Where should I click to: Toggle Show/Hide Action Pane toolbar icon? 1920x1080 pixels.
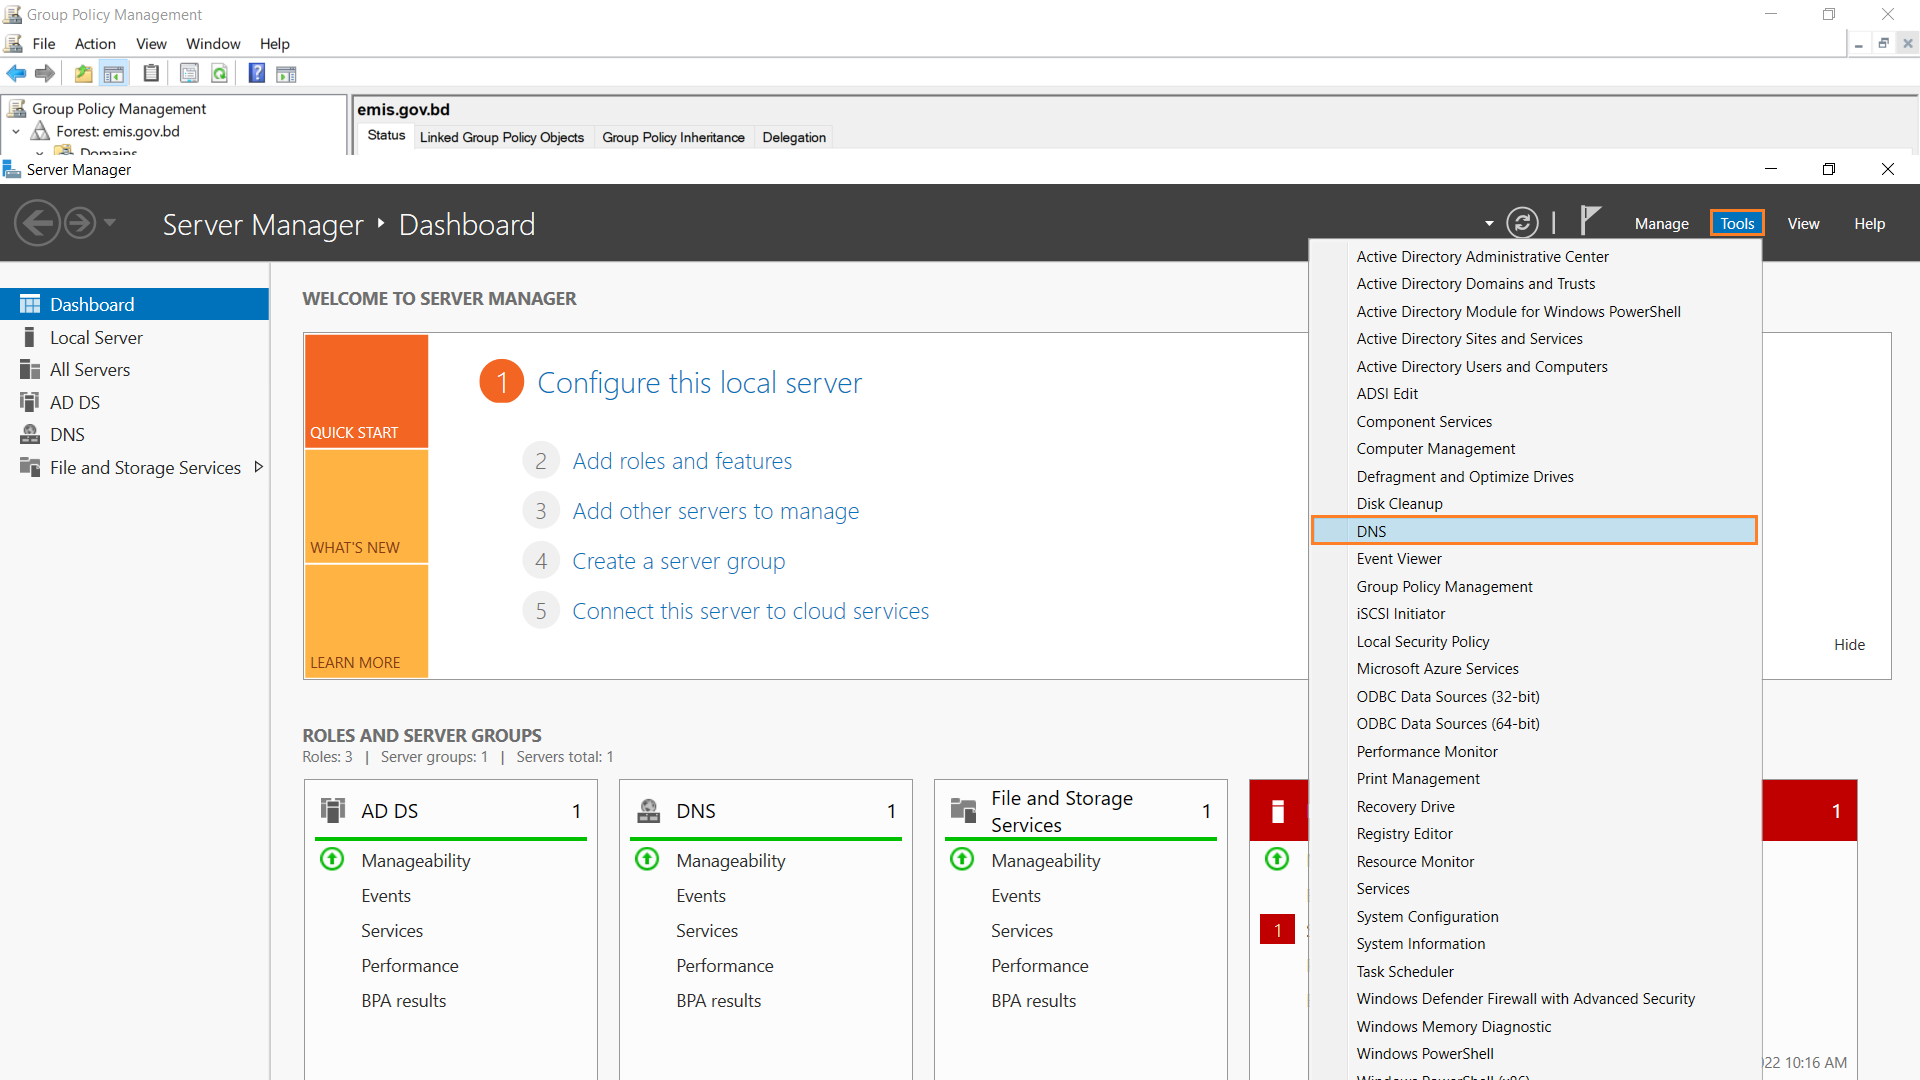pyautogui.click(x=286, y=73)
